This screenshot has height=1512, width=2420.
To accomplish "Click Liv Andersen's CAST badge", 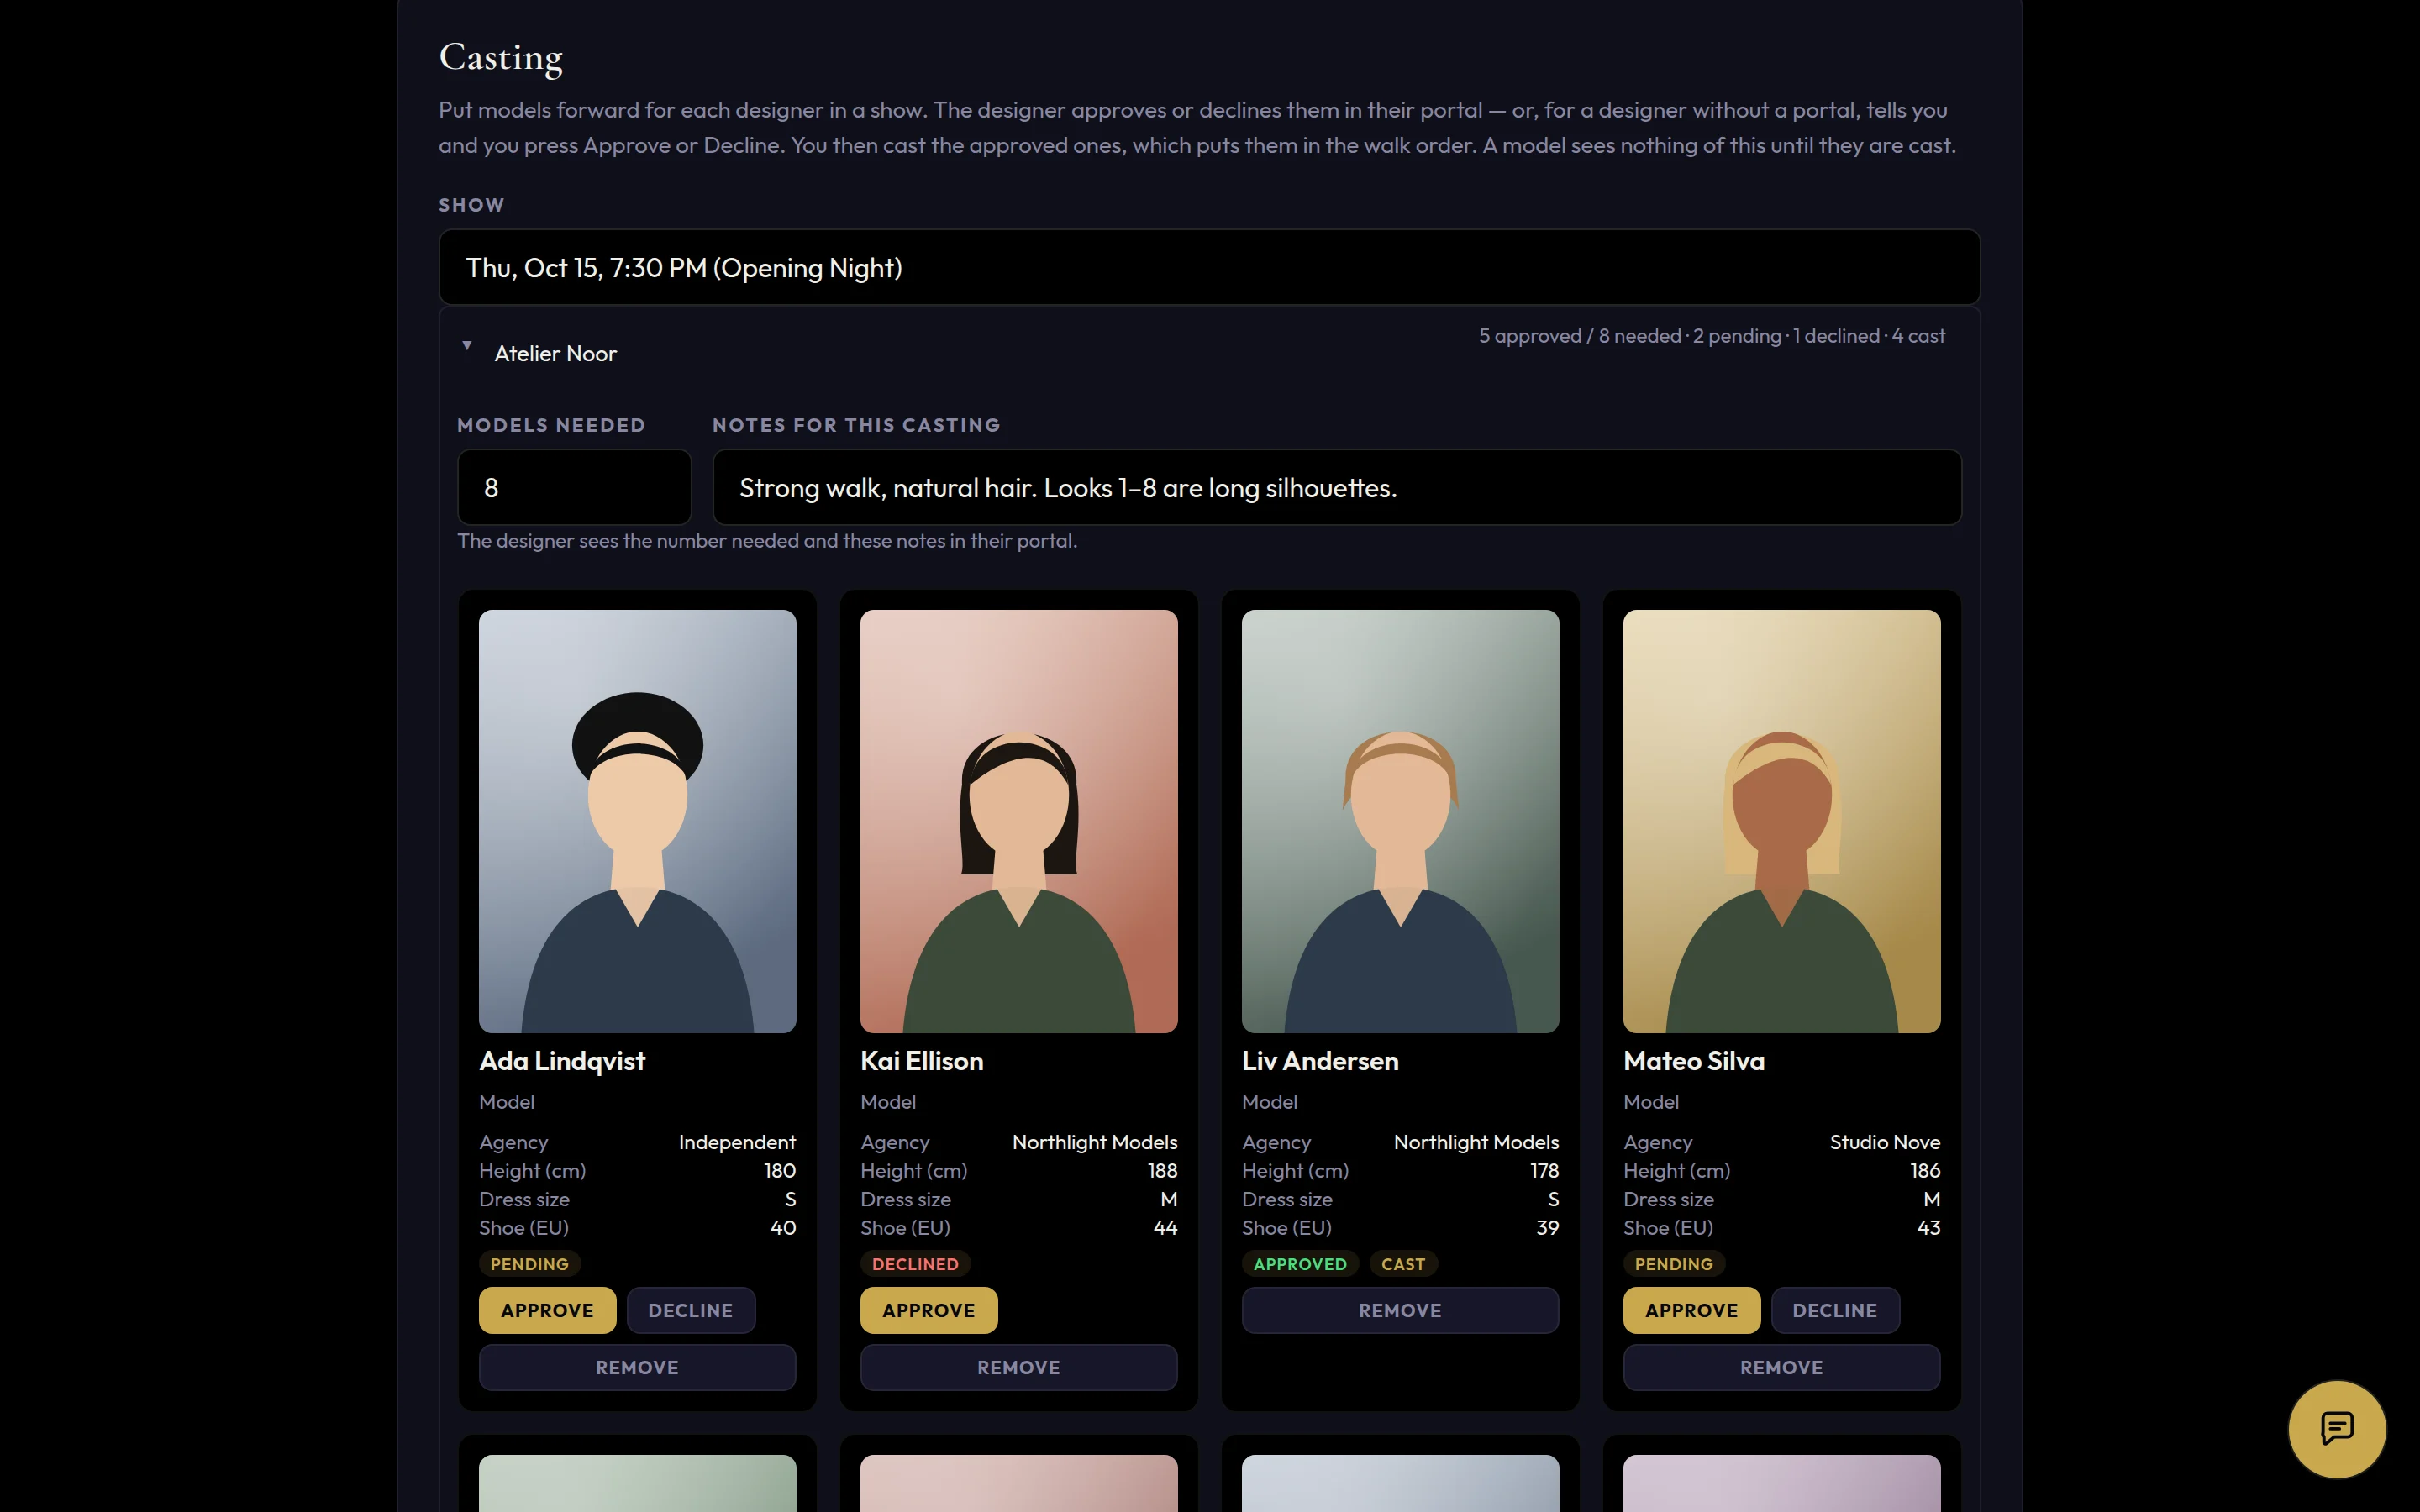I will (x=1403, y=1264).
